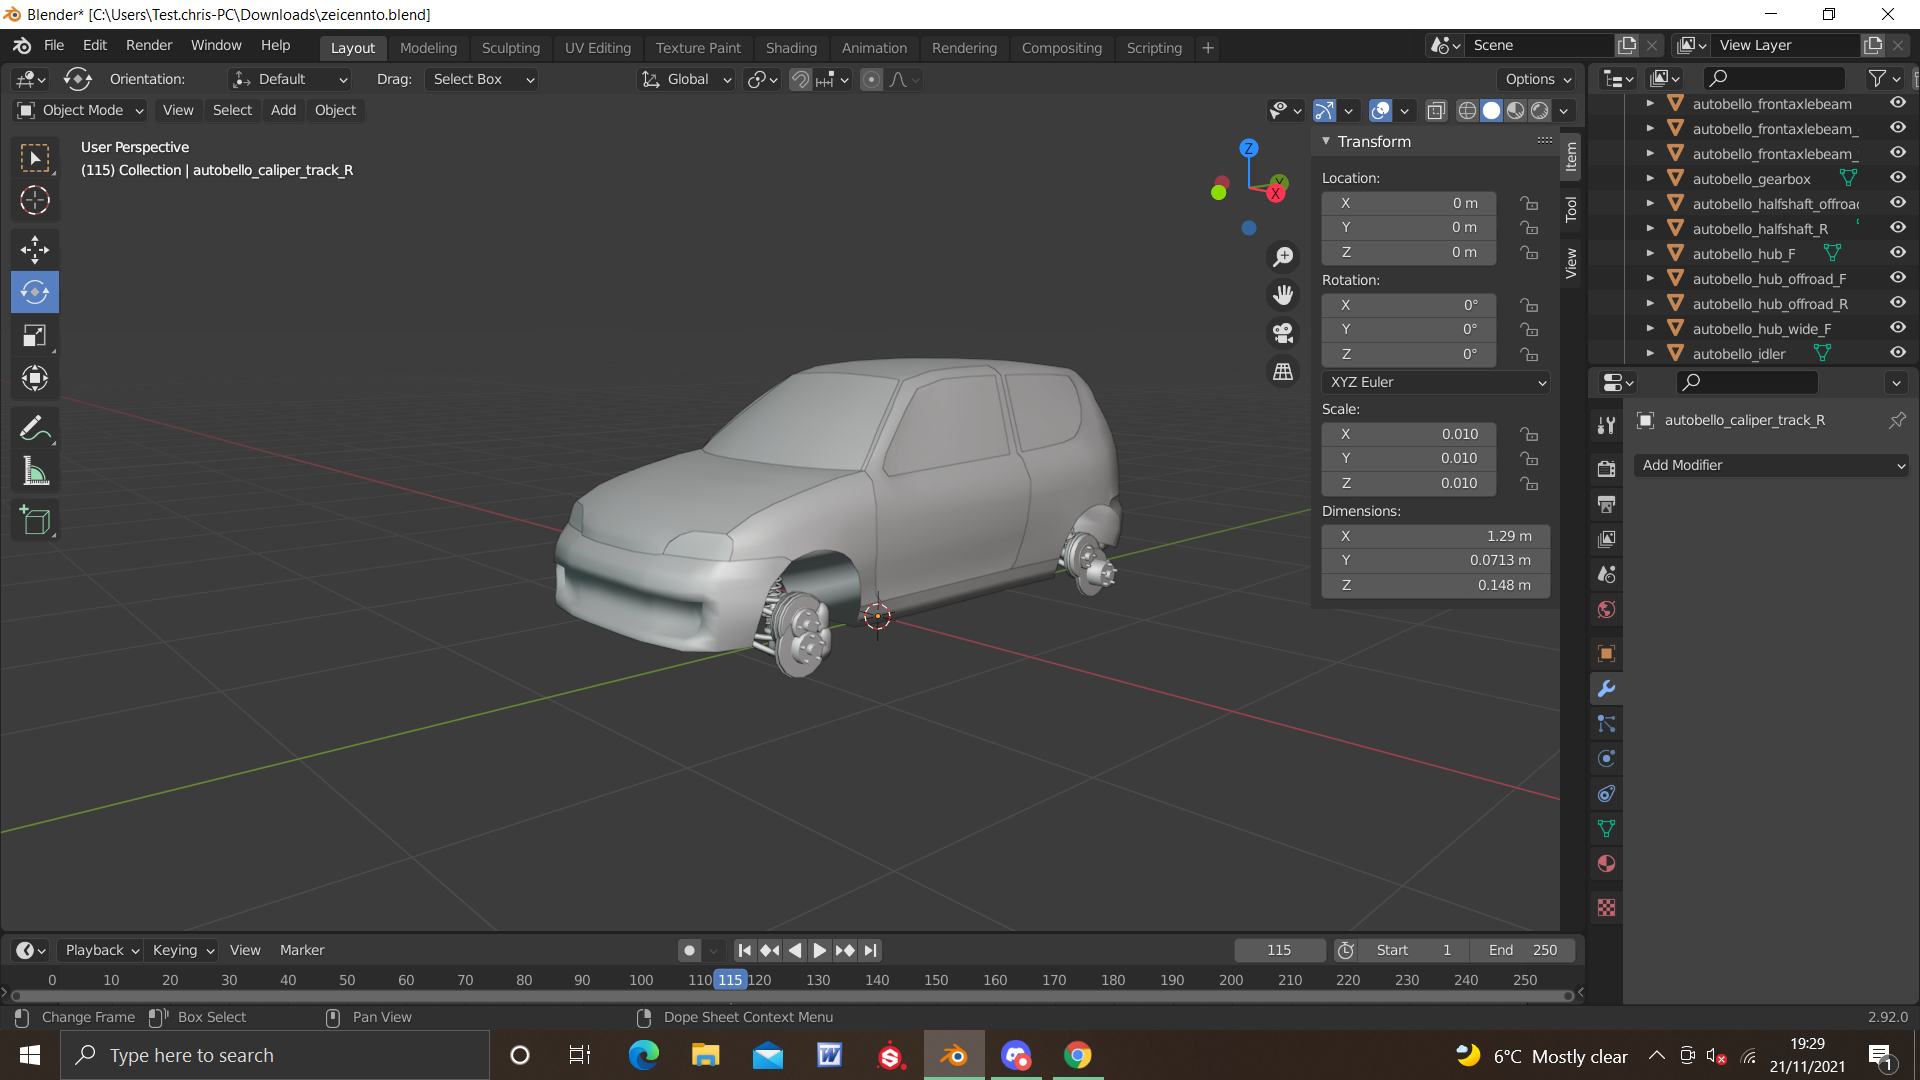Toggle auto keying record button
1920x1080 pixels.
click(689, 950)
